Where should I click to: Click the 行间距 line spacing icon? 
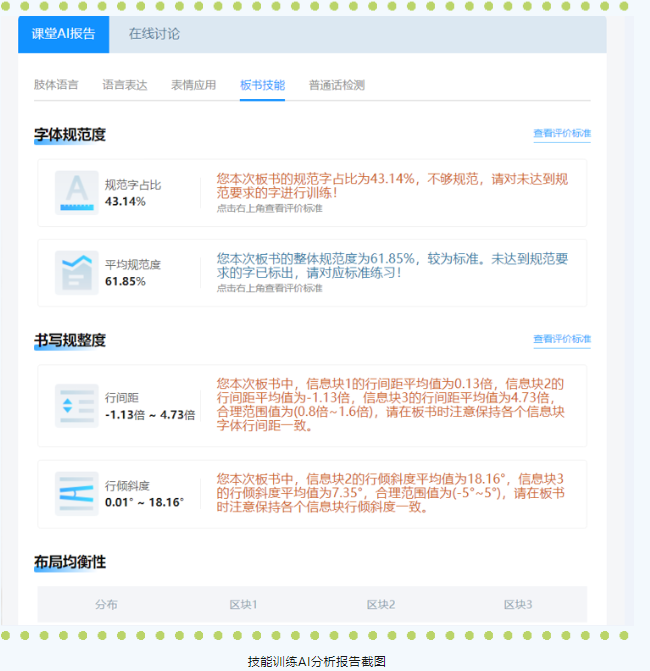76,406
